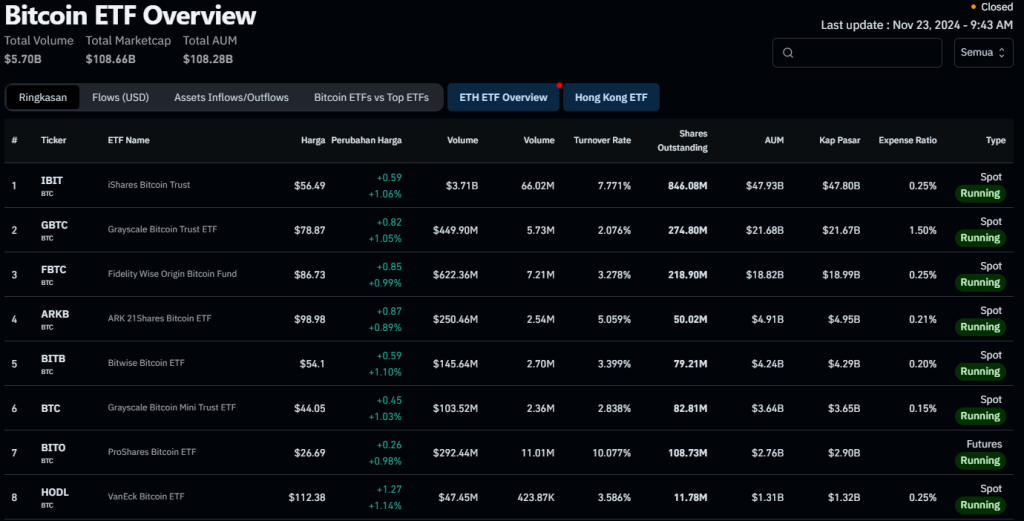Viewport: 1024px width, 521px height.
Task: Sort by the AUM column header
Action: [x=774, y=140]
